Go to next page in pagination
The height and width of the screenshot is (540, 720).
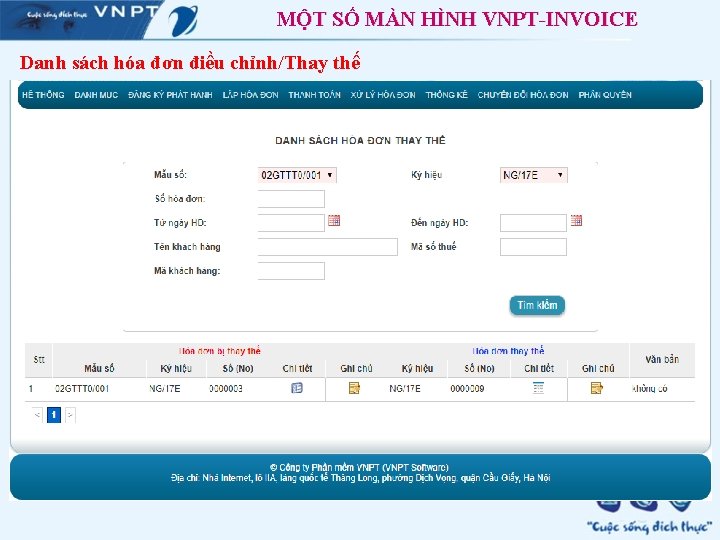coord(70,415)
